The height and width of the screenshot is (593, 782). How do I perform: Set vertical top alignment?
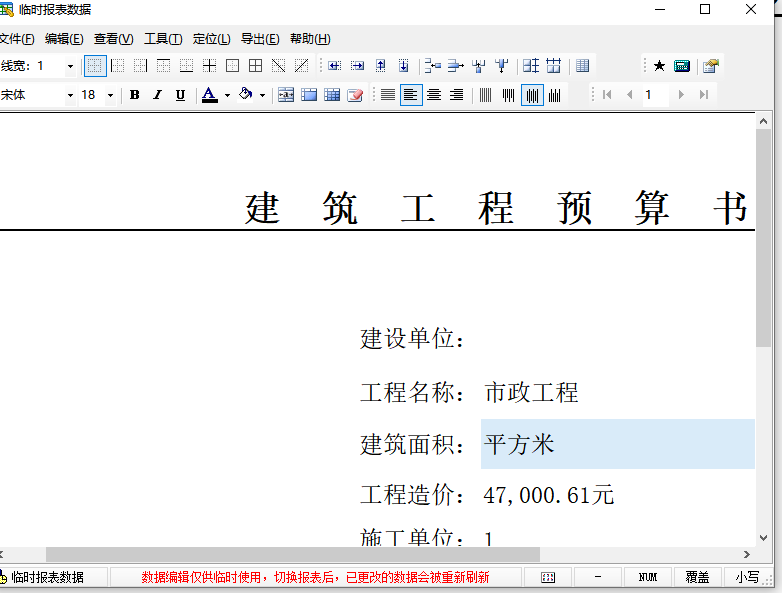coord(509,95)
